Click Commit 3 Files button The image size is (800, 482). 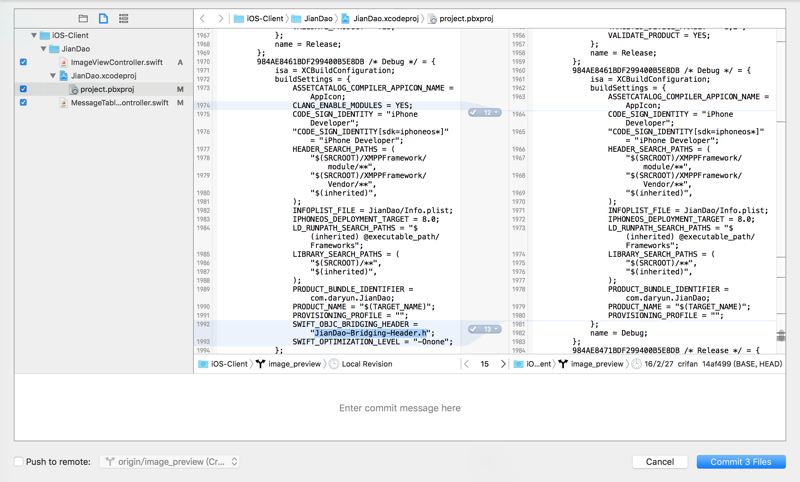pyautogui.click(x=741, y=462)
